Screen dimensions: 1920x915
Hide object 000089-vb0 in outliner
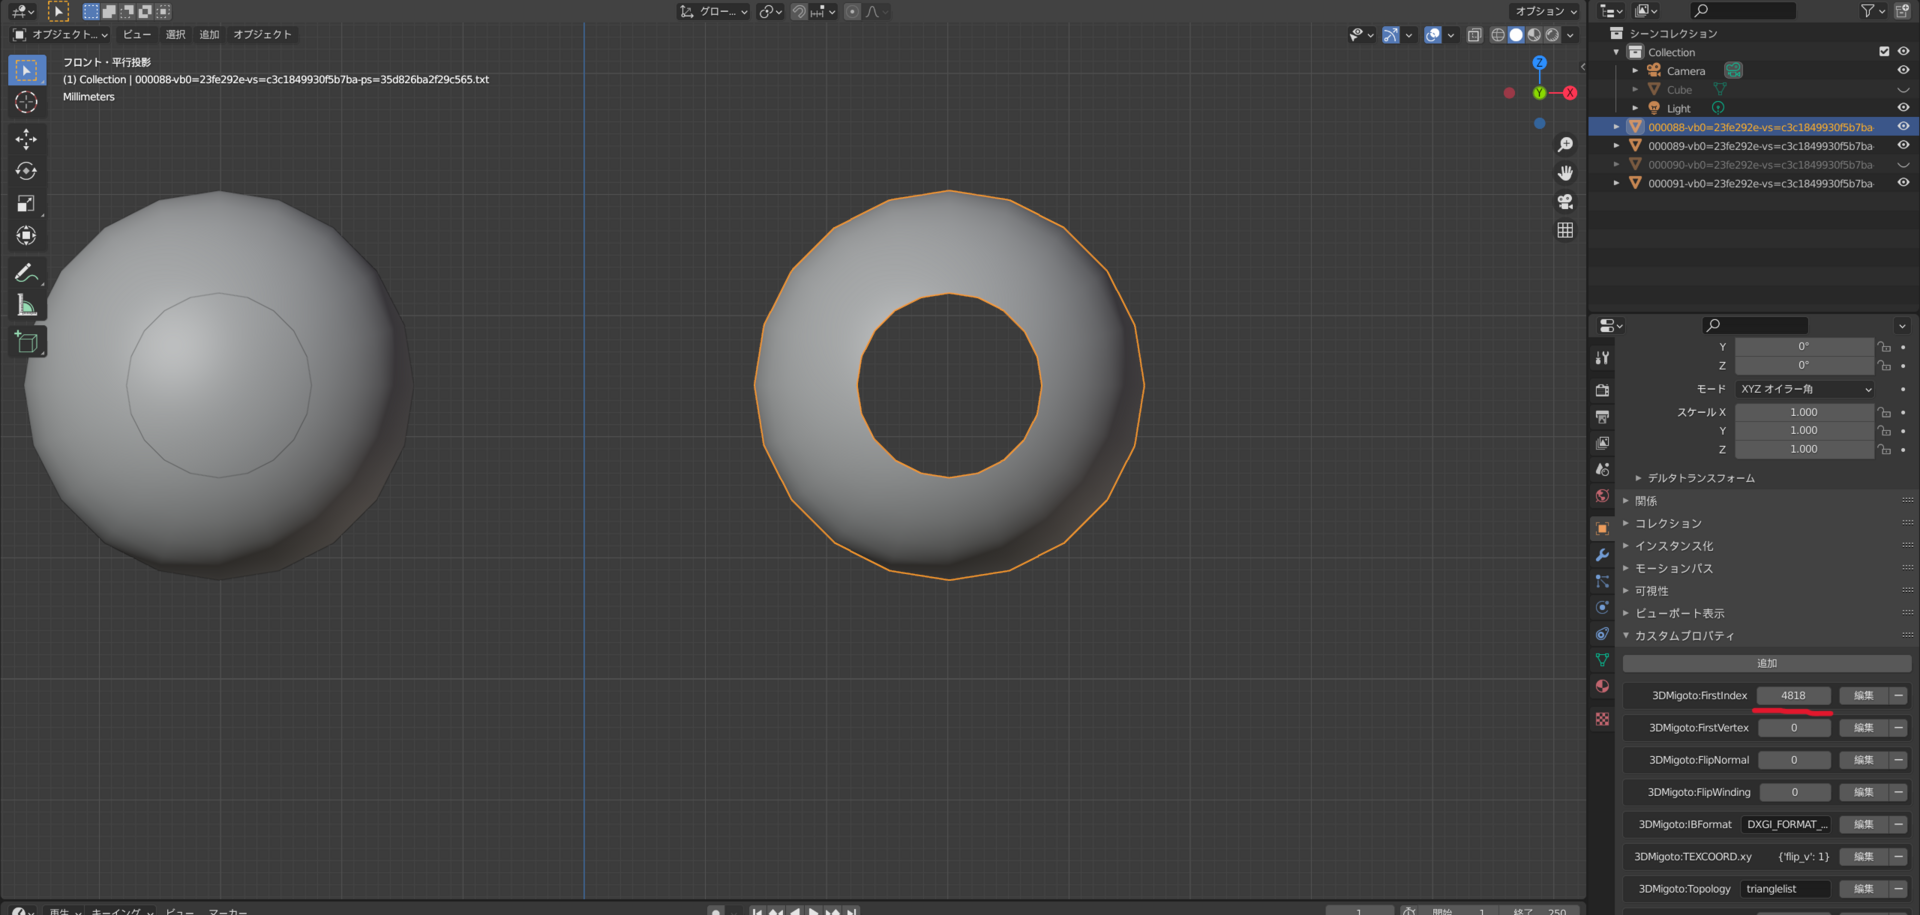[x=1903, y=146]
